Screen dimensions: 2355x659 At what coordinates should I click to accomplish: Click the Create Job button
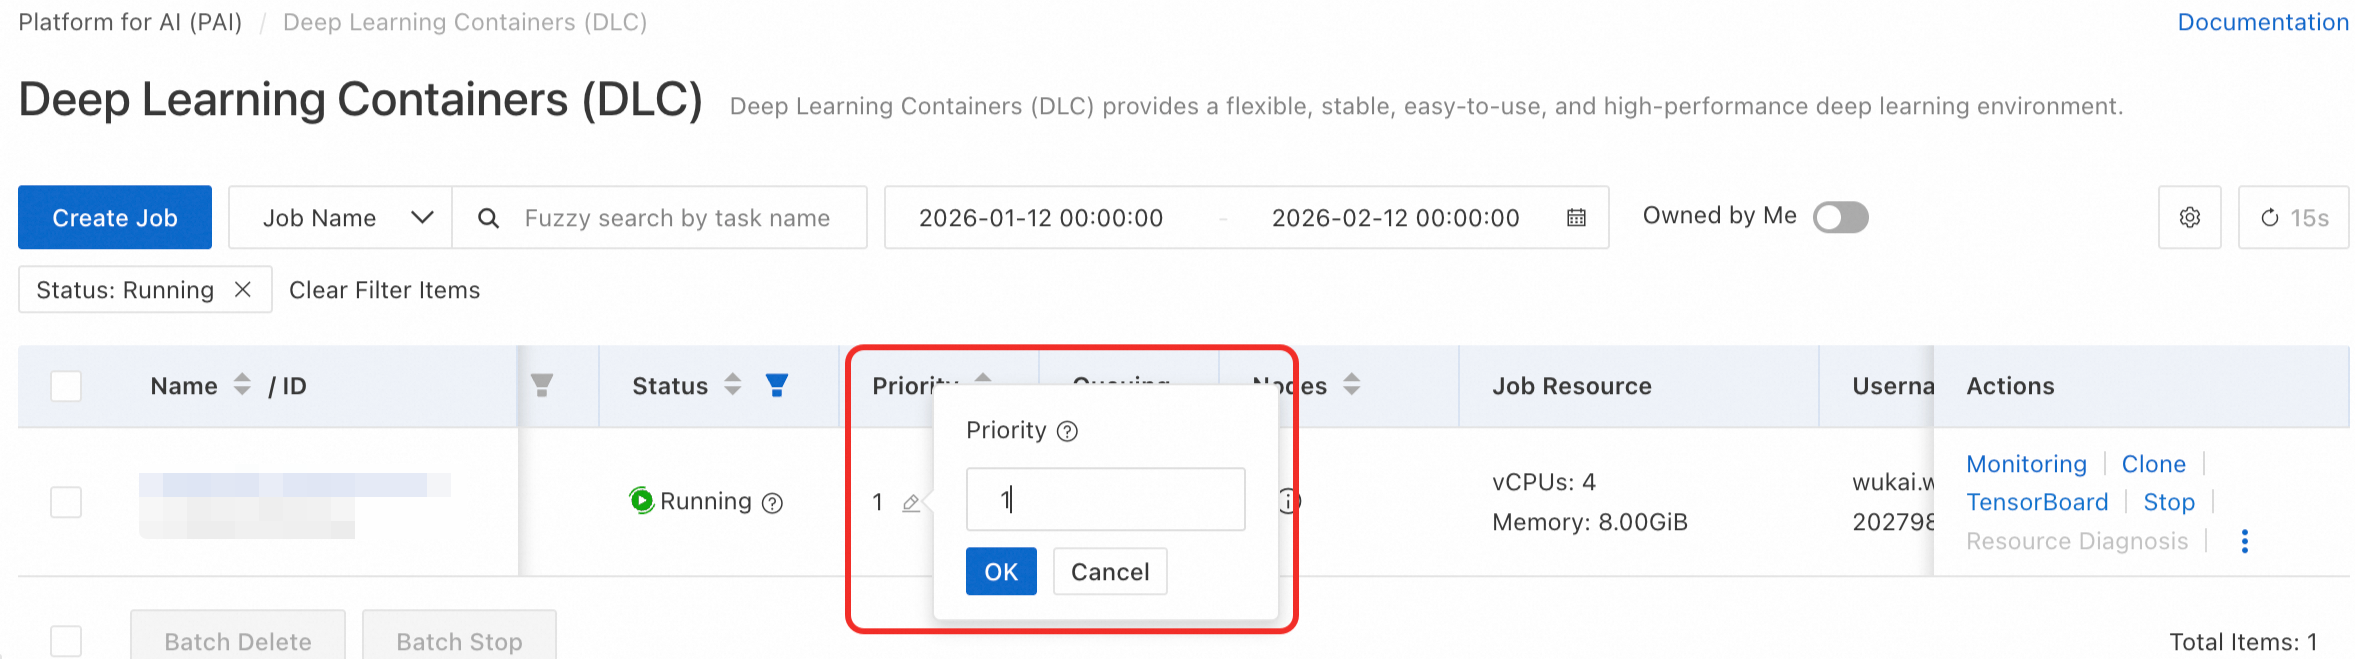115,217
